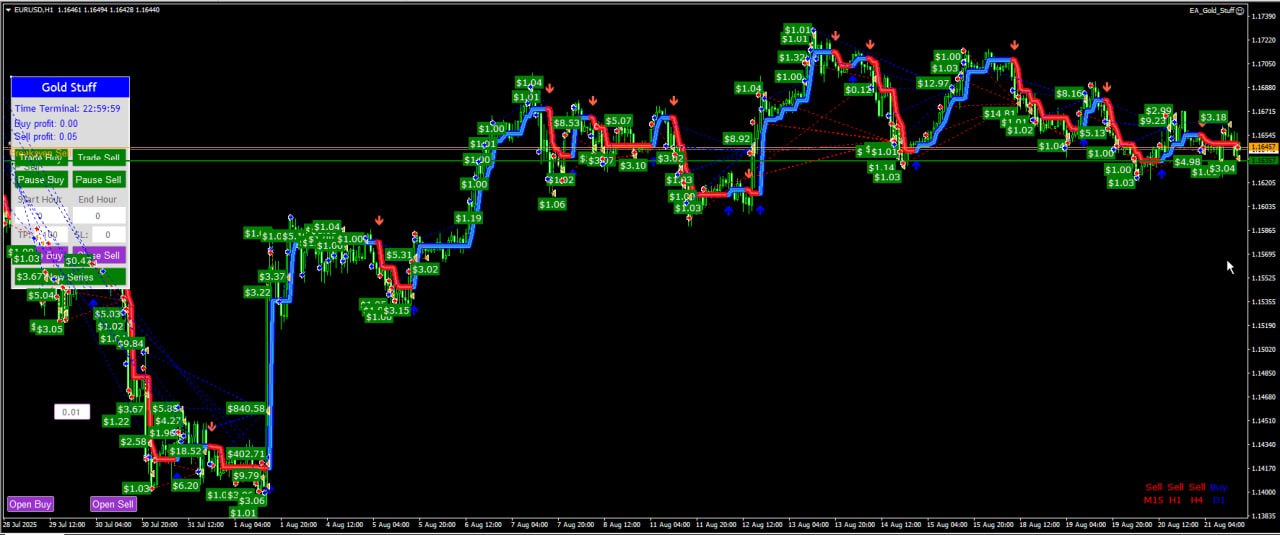Click the D1 timeframe signal label

point(1218,499)
